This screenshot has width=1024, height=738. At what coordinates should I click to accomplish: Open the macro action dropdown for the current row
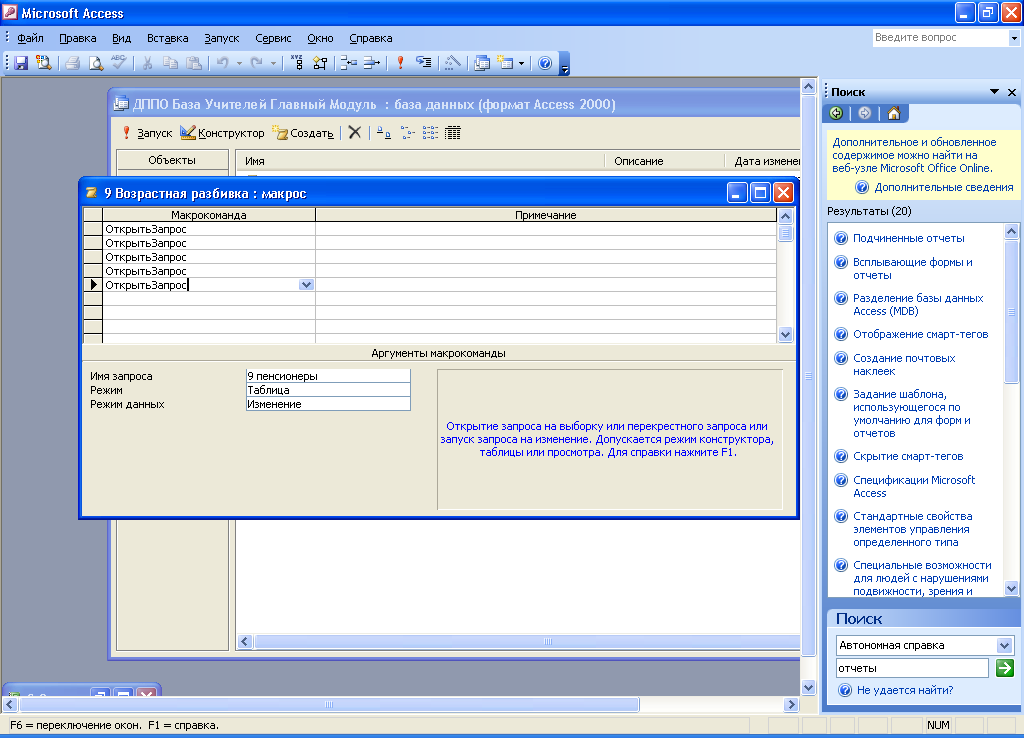pyautogui.click(x=306, y=285)
